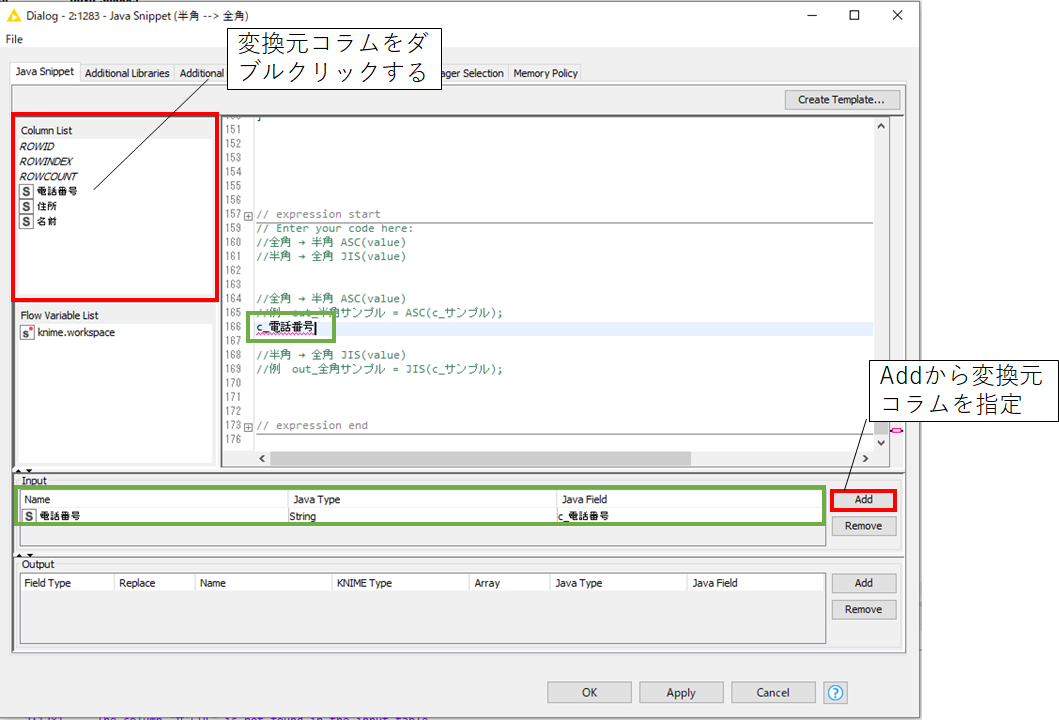
Task: Click the KNIME Type header in Output table
Action: point(400,583)
